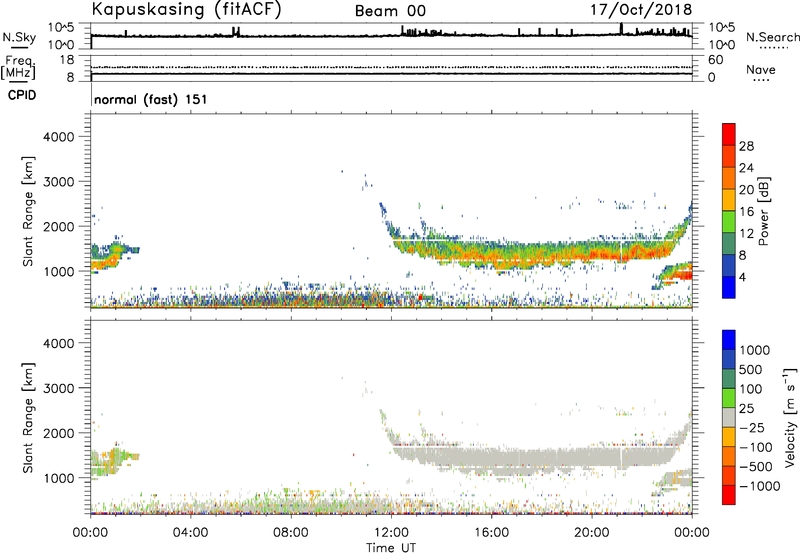
Task: Click the '18' frequency axis tick
Action: pos(67,60)
